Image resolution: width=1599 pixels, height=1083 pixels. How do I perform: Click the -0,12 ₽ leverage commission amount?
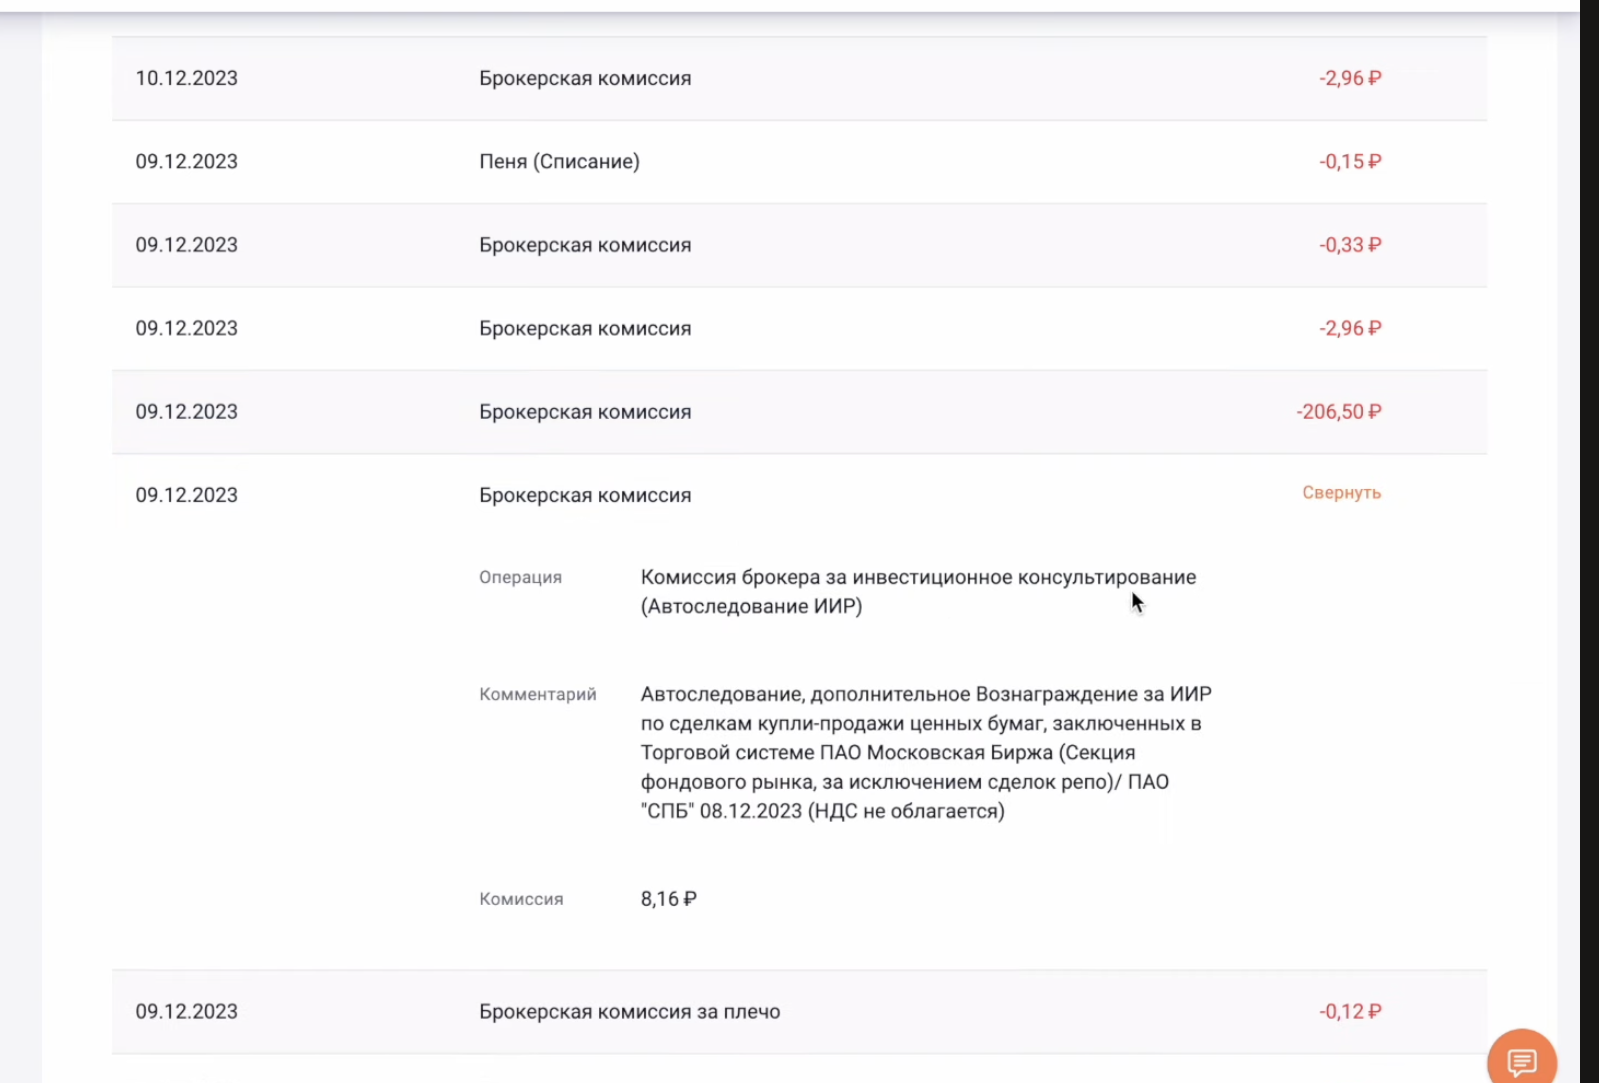(x=1349, y=1012)
